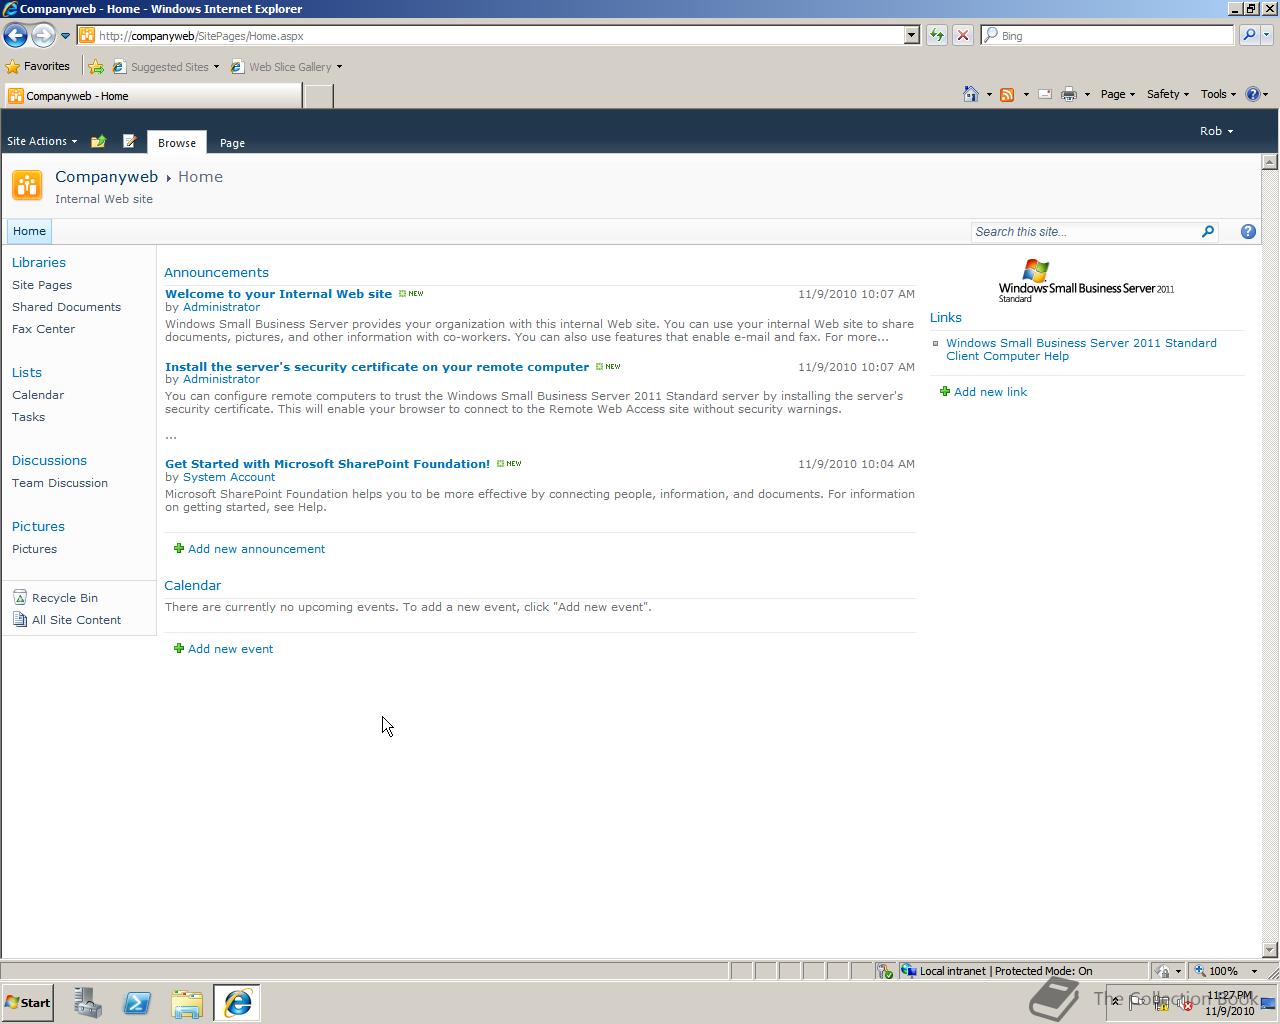The width and height of the screenshot is (1280, 1024).
Task: Open the Windows Start button
Action: point(28,1003)
